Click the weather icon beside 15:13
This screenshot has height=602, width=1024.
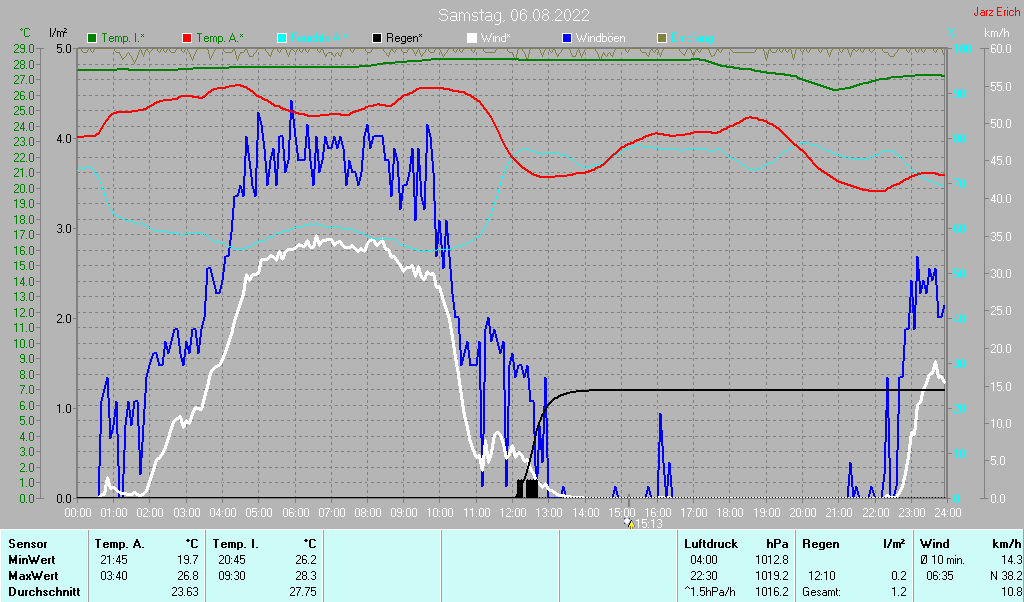(x=628, y=522)
